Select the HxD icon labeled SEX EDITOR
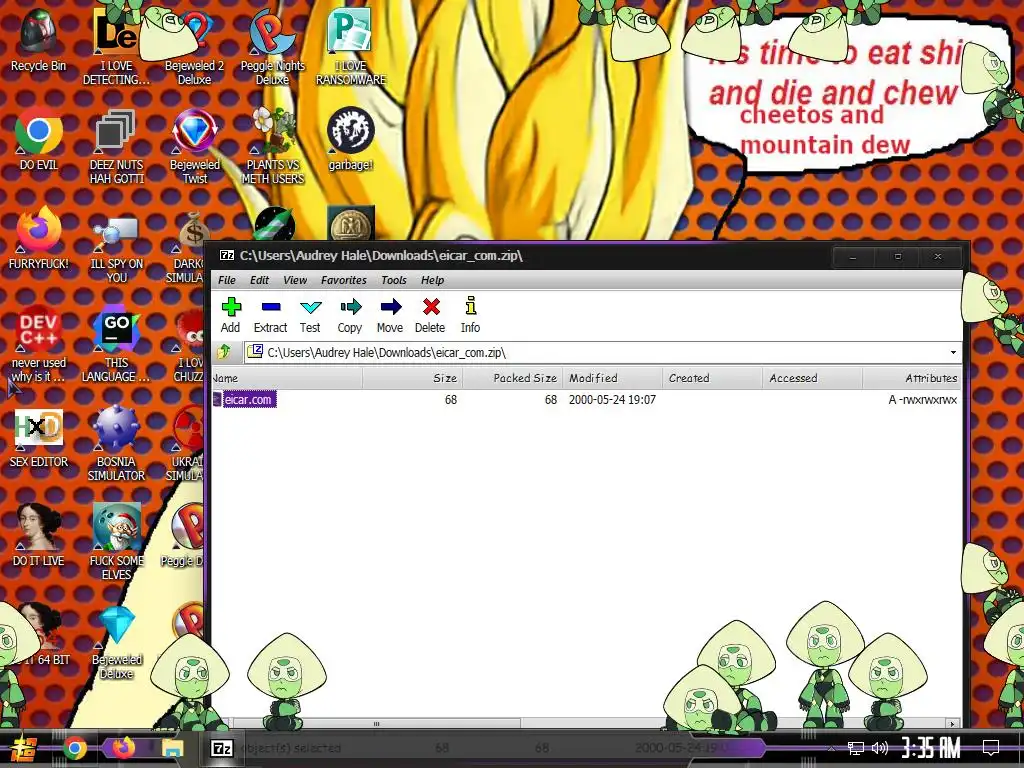 click(39, 438)
